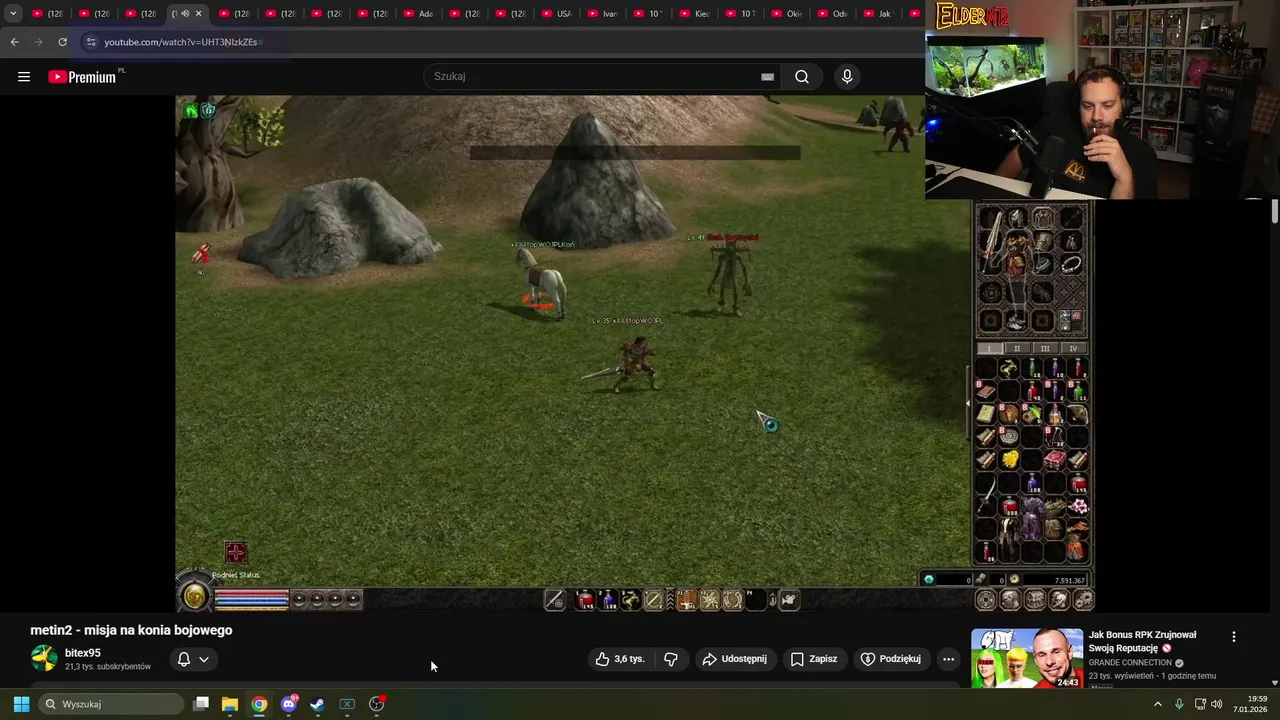The image size is (1280, 720).
Task: Click the taskbar Wyszukaj search box
Action: click(111, 704)
